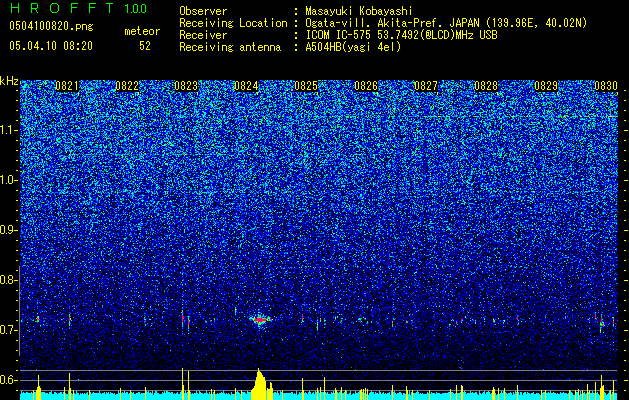Image resolution: width=629 pixels, height=400 pixels.
Task: Click the HROFFT 1.0.0 title text
Action: coord(78,8)
